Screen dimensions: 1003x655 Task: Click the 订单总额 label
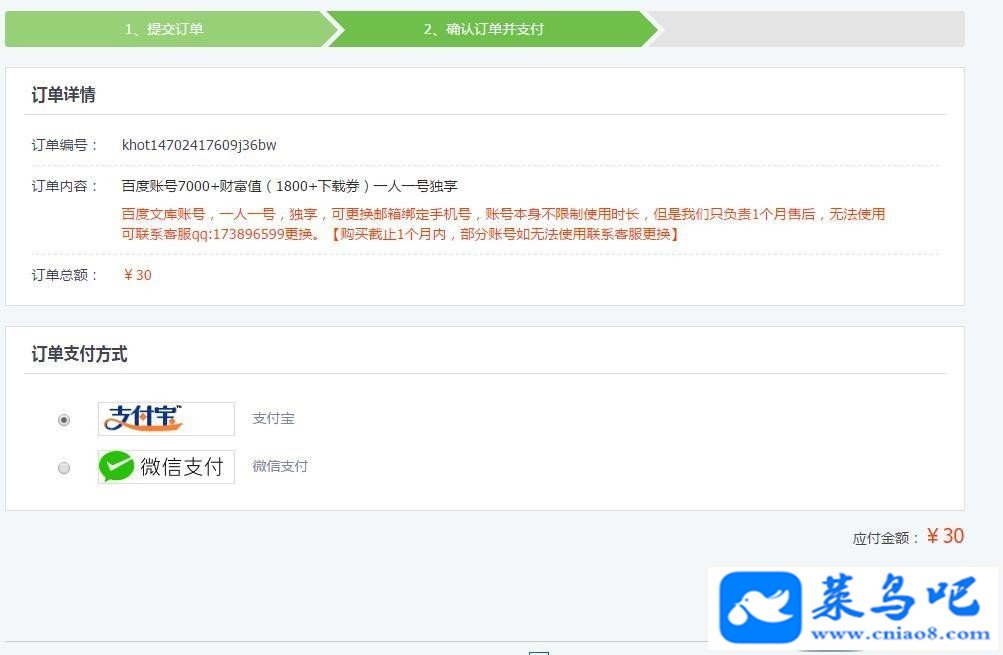(64, 275)
